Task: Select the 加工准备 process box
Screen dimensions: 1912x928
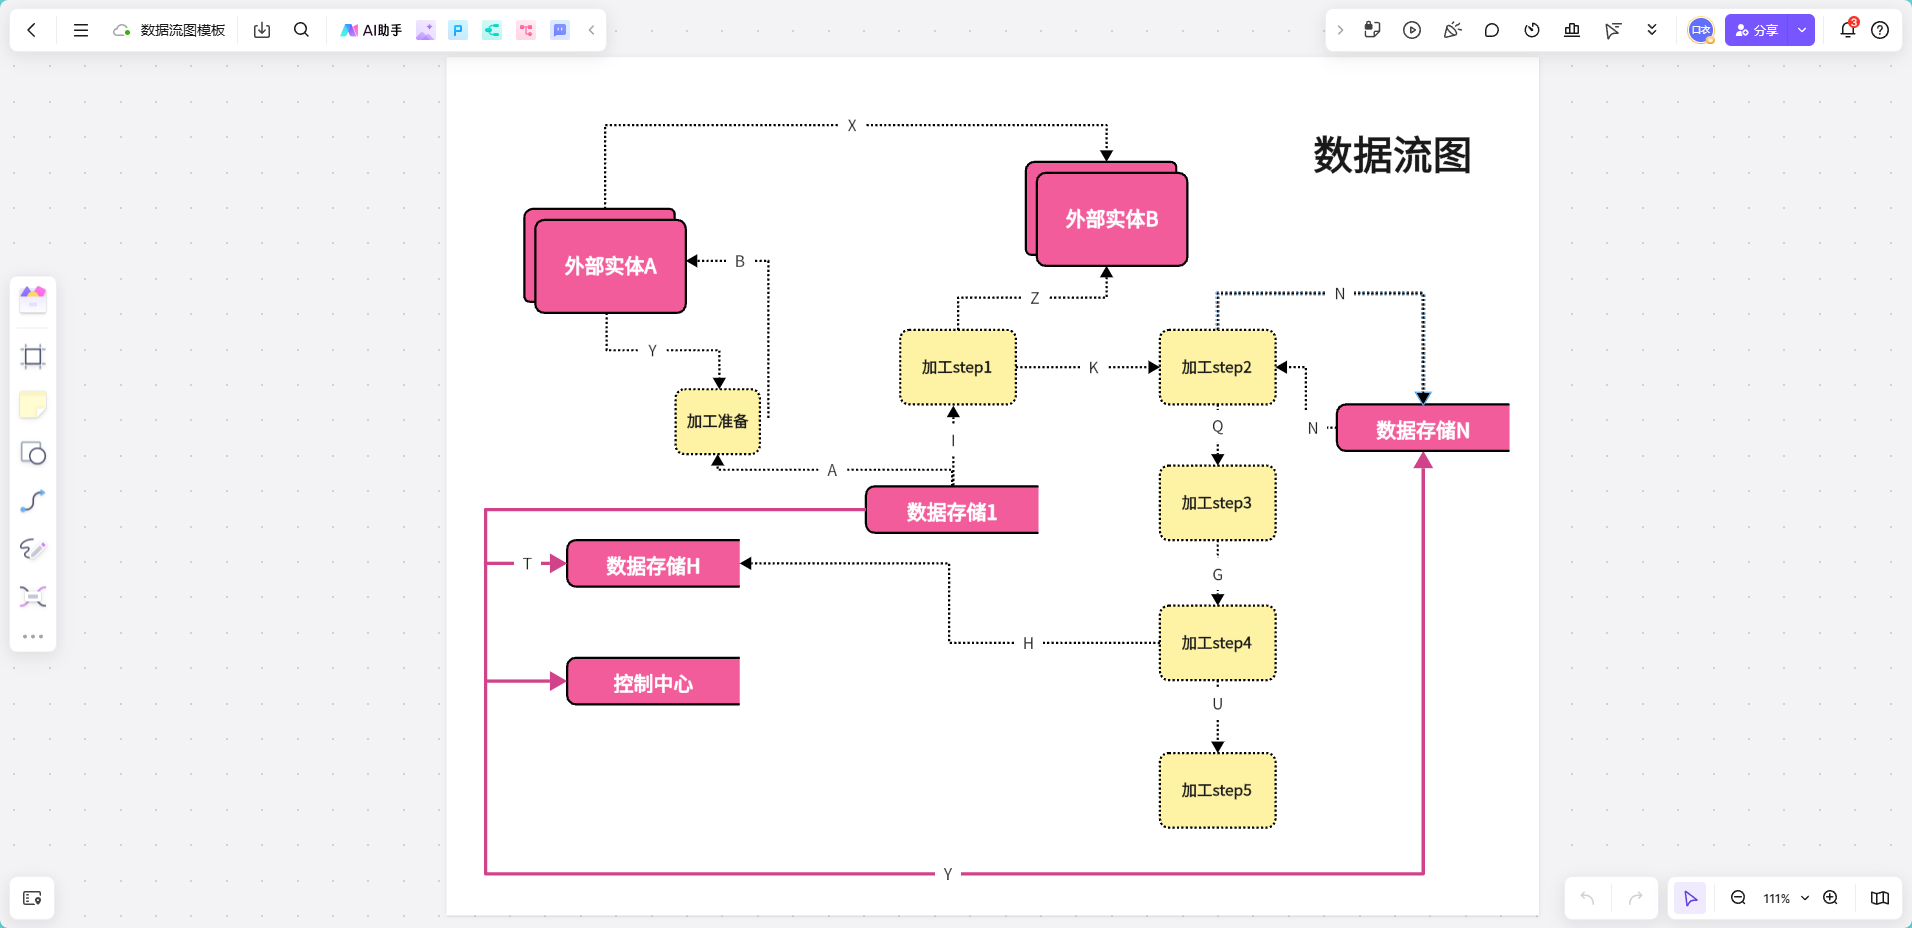Action: coord(718,421)
